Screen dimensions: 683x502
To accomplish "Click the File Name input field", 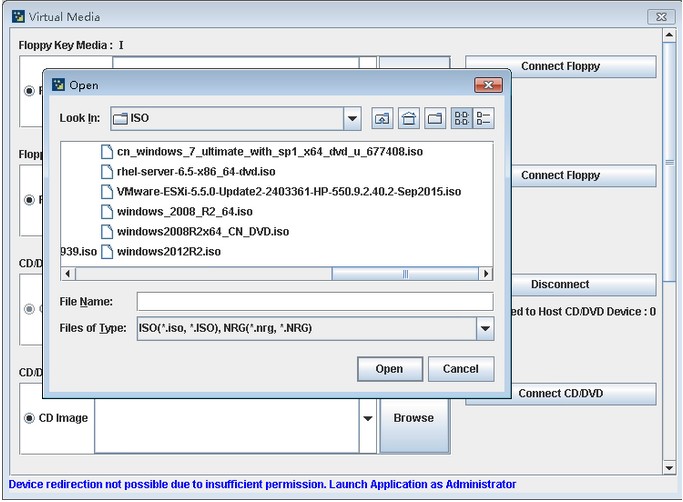I will coord(315,302).
